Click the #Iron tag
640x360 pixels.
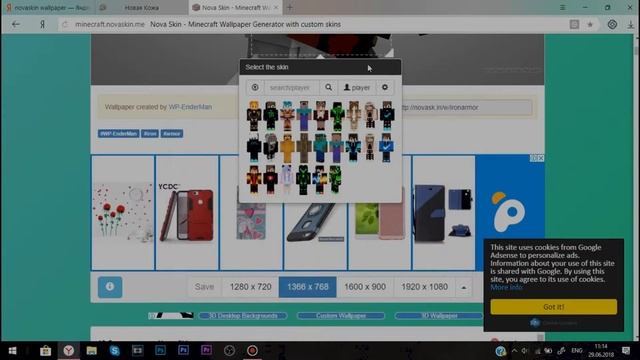tap(150, 134)
